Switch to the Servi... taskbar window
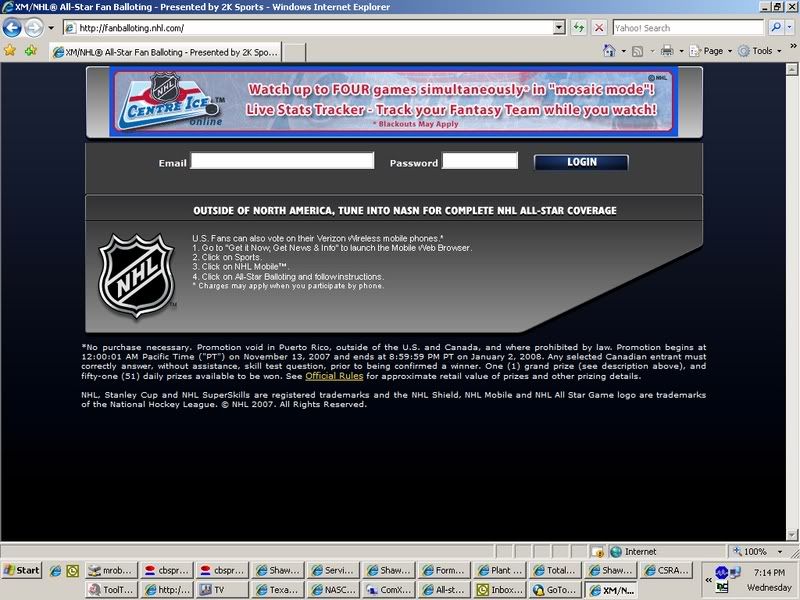Screen dimensions: 800x600 pos(332,570)
